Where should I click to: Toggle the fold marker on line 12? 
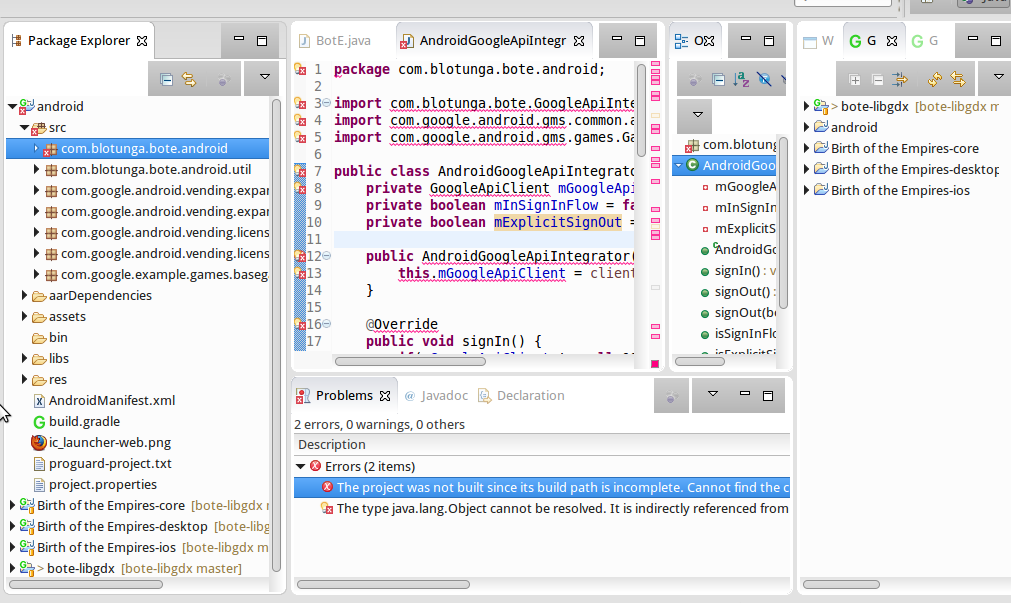click(326, 256)
